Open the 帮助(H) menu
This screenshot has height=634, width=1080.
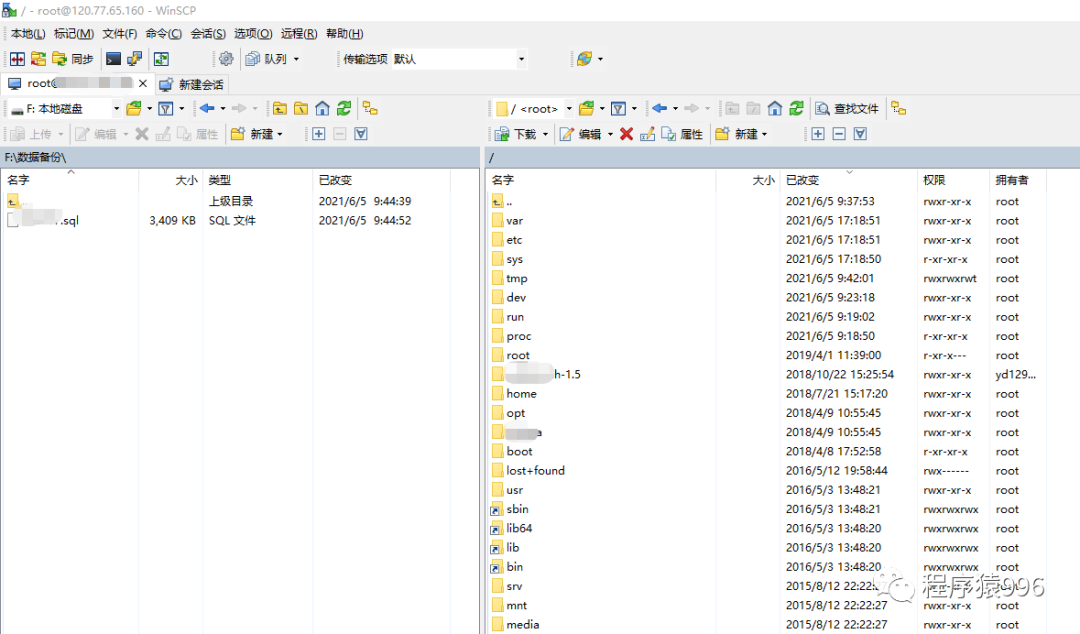coord(344,34)
